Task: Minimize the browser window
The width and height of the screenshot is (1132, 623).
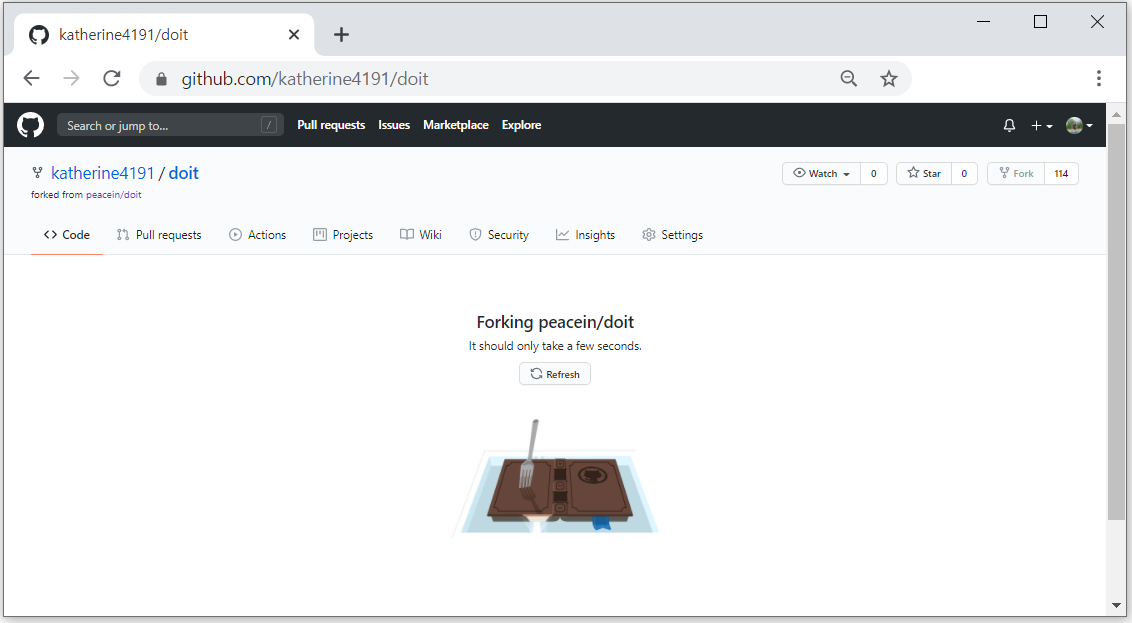Action: 983,22
